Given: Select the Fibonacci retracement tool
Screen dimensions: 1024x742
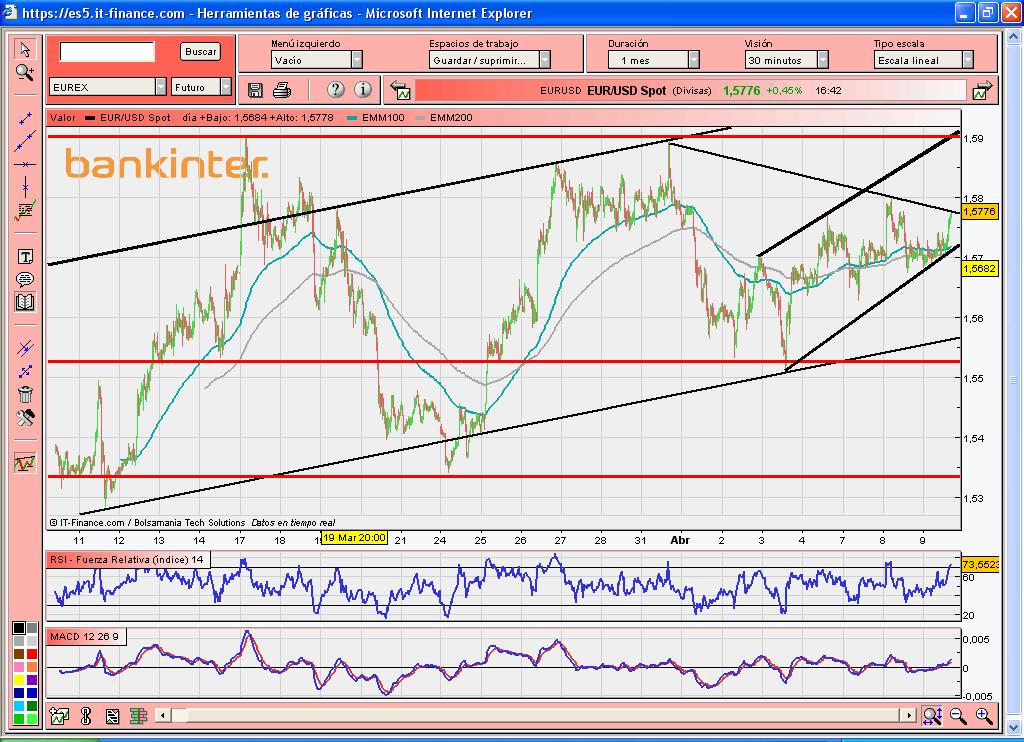Looking at the screenshot, I should pyautogui.click(x=25, y=210).
